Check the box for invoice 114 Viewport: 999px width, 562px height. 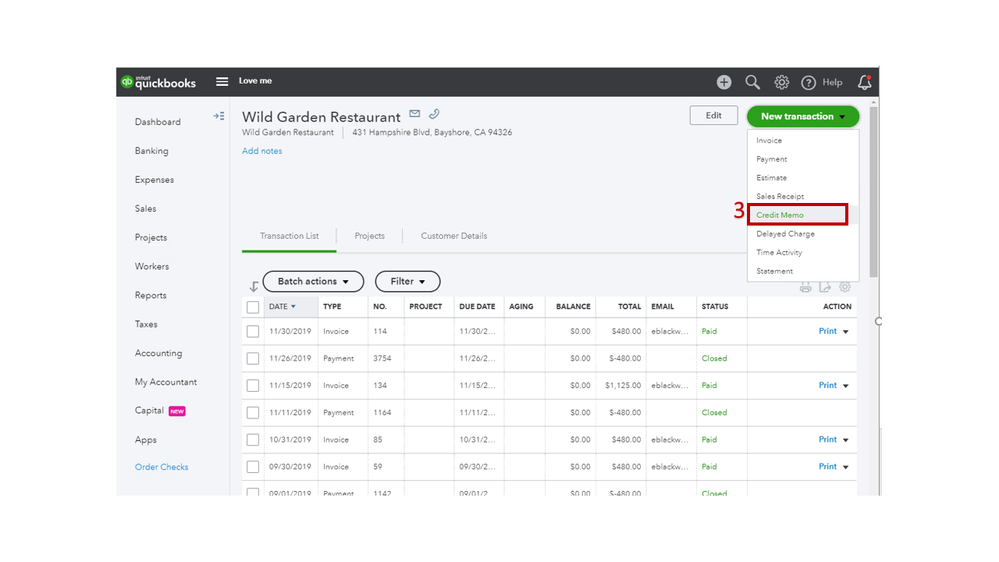tap(253, 331)
